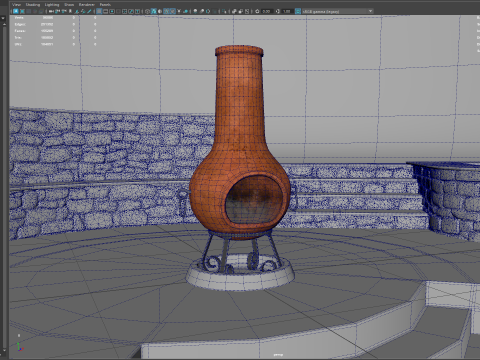The height and width of the screenshot is (360, 480).
Task: Switch viewport to Wireframe shading
Action: (x=147, y=11)
